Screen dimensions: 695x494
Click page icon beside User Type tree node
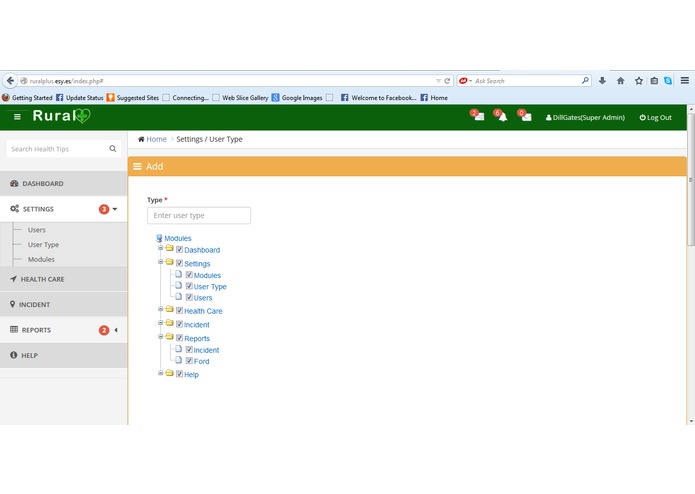tap(179, 285)
